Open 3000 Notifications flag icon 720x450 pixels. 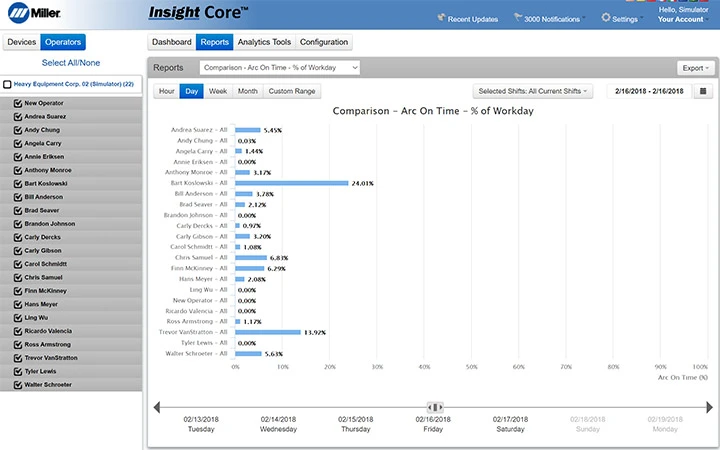pyautogui.click(x=518, y=17)
